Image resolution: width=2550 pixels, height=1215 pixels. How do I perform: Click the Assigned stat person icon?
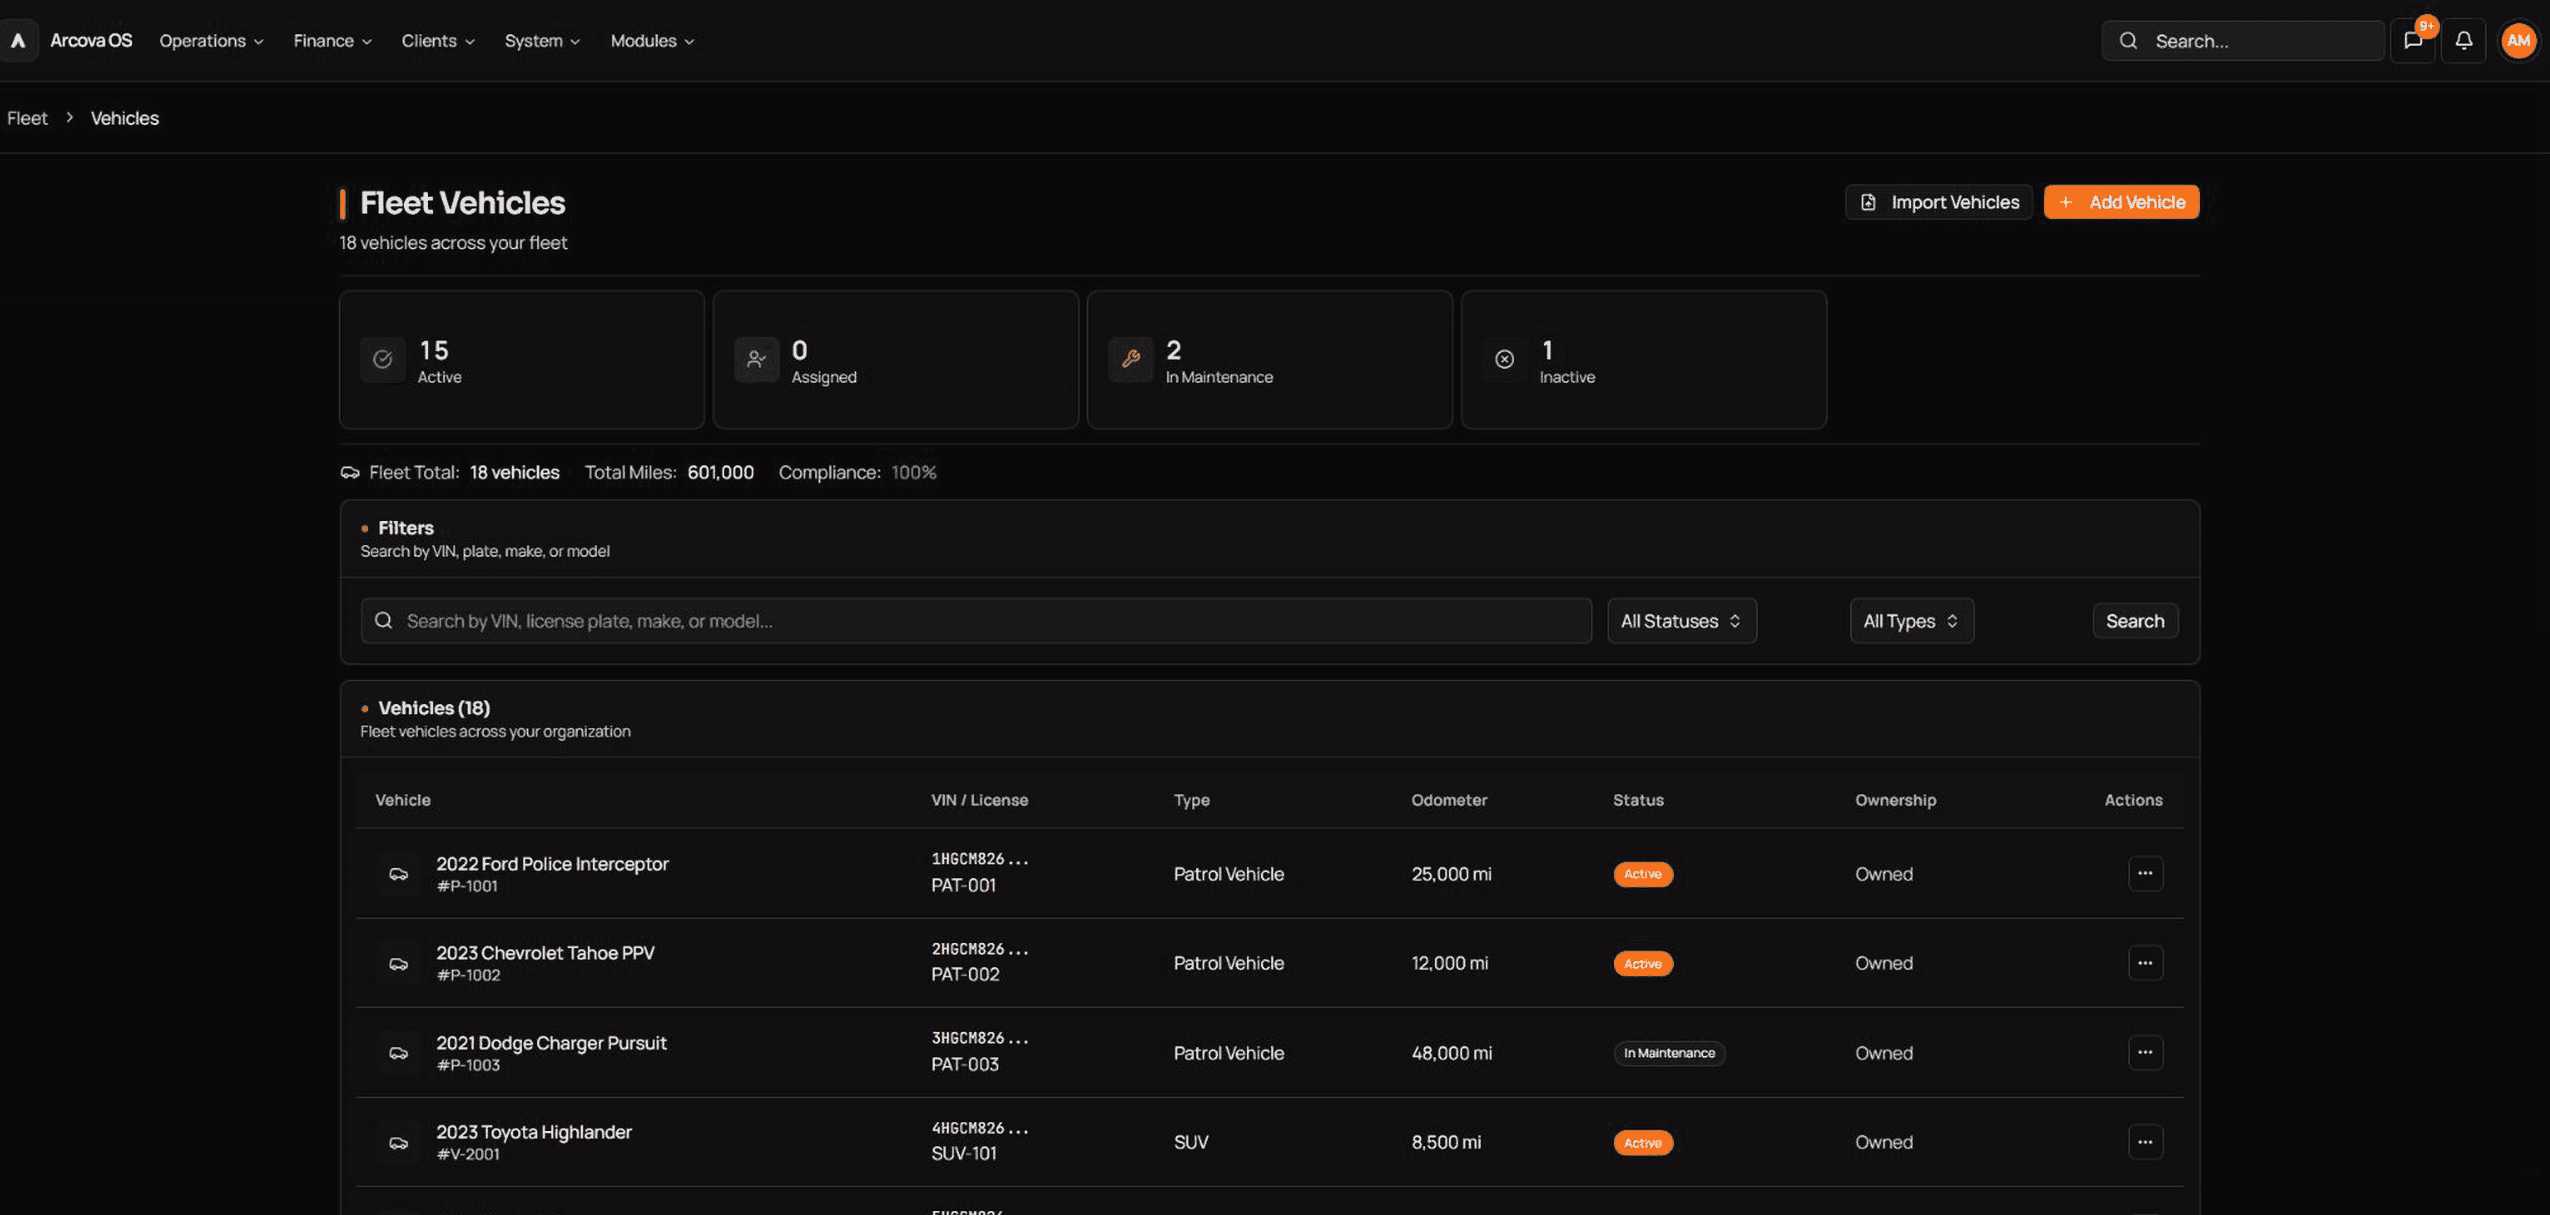(x=756, y=359)
